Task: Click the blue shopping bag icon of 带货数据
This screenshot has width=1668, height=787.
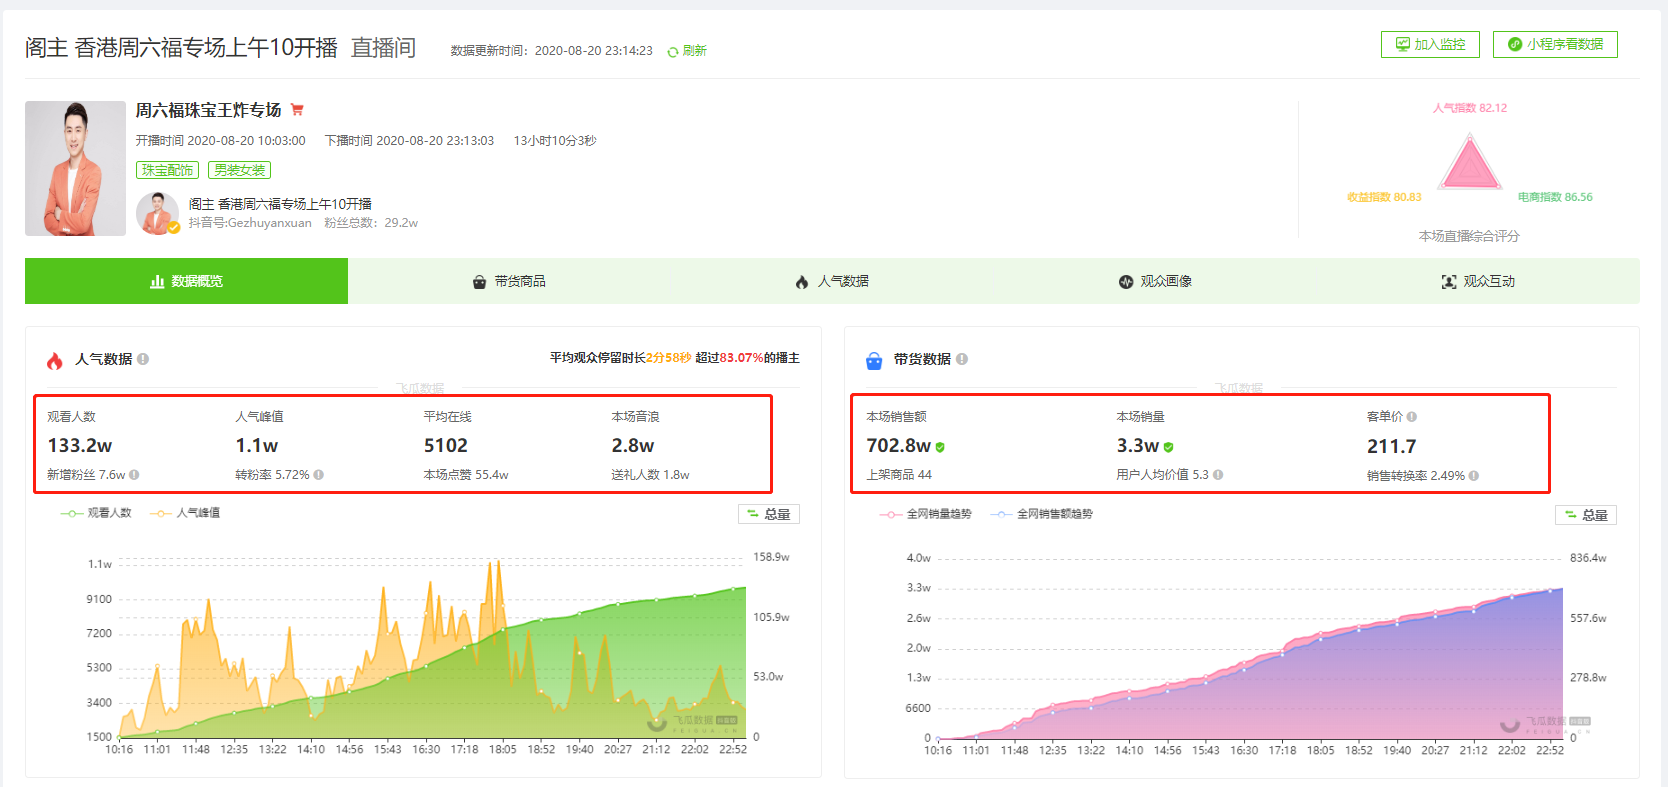Action: [874, 360]
